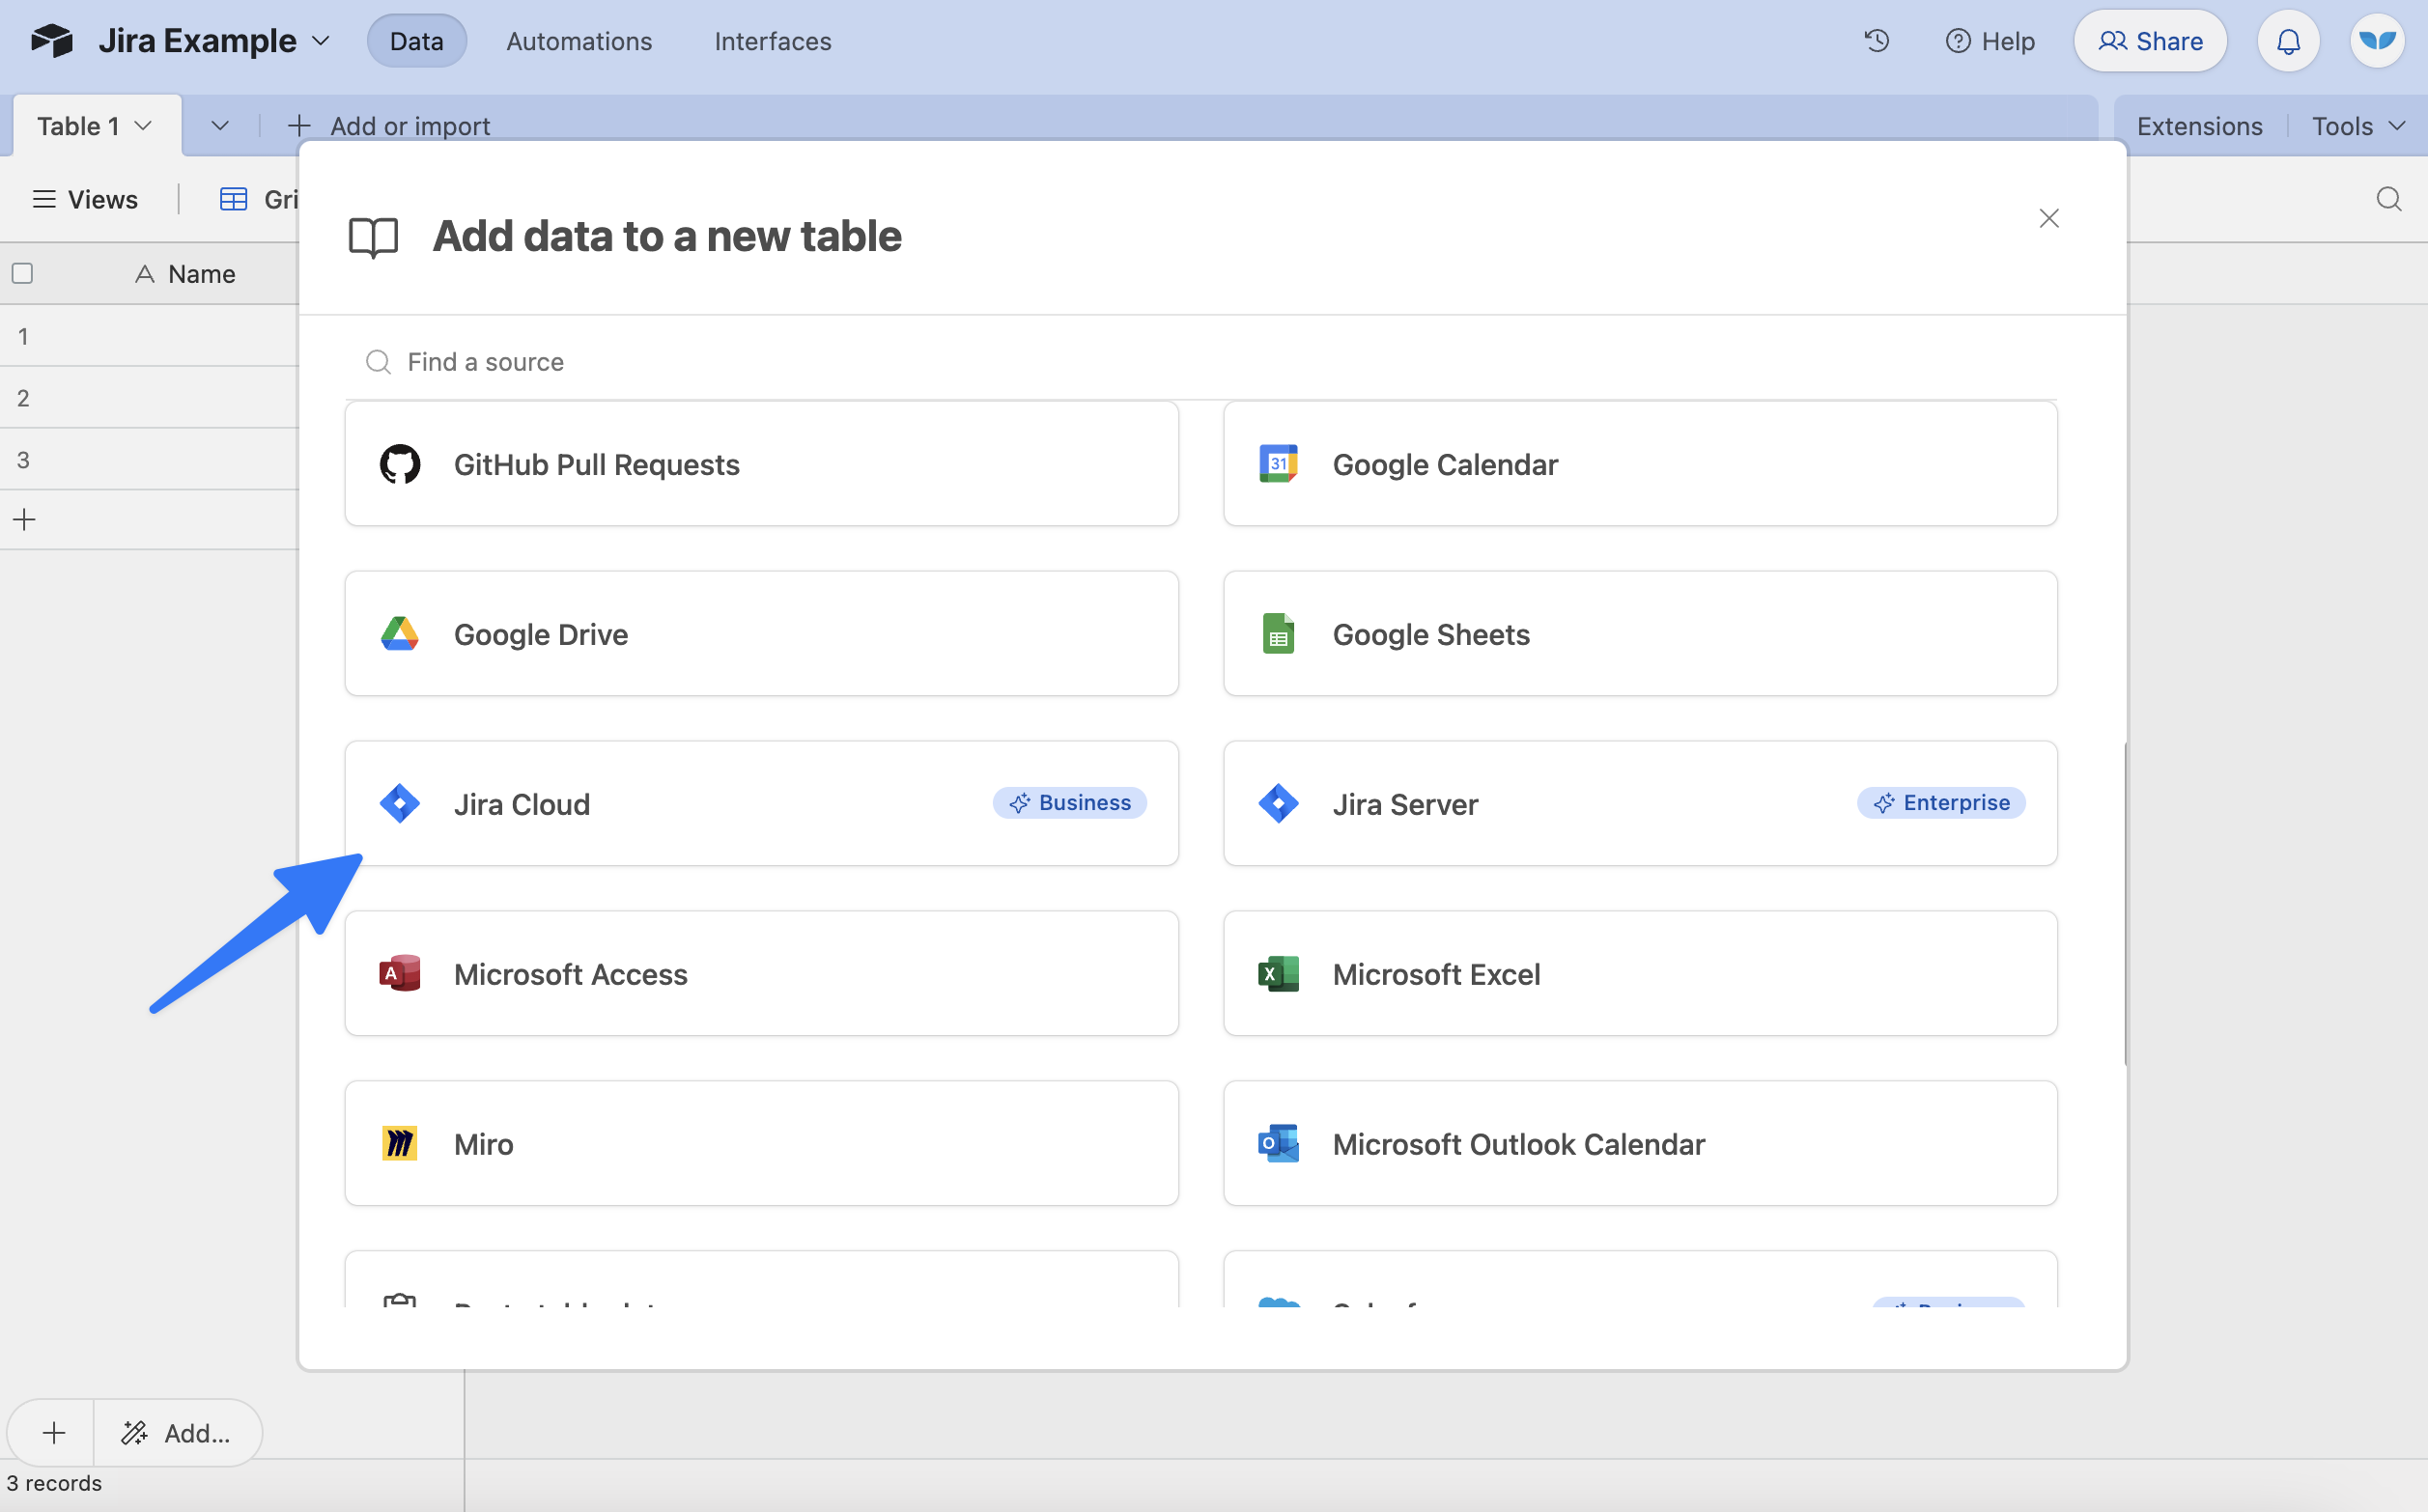Select row number 2
This screenshot has height=1512, width=2428.
(x=23, y=398)
